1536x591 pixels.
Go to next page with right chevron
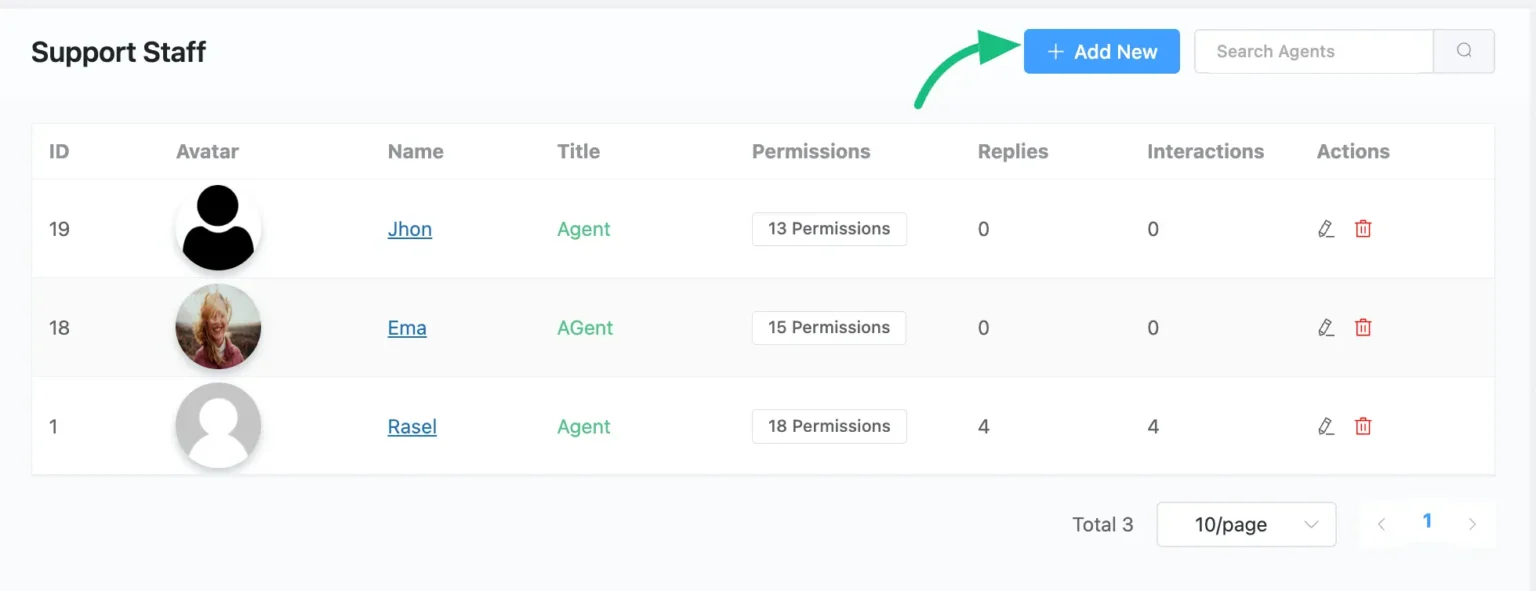(x=1472, y=524)
